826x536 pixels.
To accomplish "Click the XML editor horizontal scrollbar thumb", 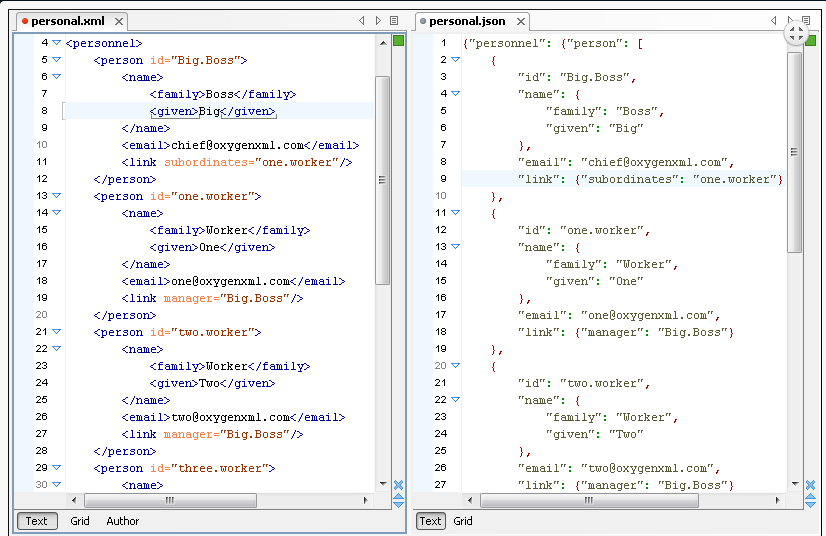I will 170,500.
